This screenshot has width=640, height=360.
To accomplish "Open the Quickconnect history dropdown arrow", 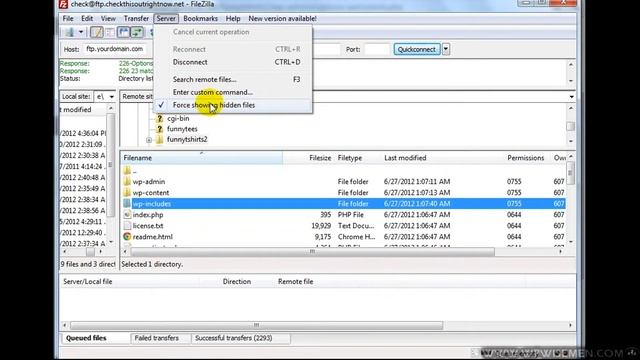I will (446, 49).
